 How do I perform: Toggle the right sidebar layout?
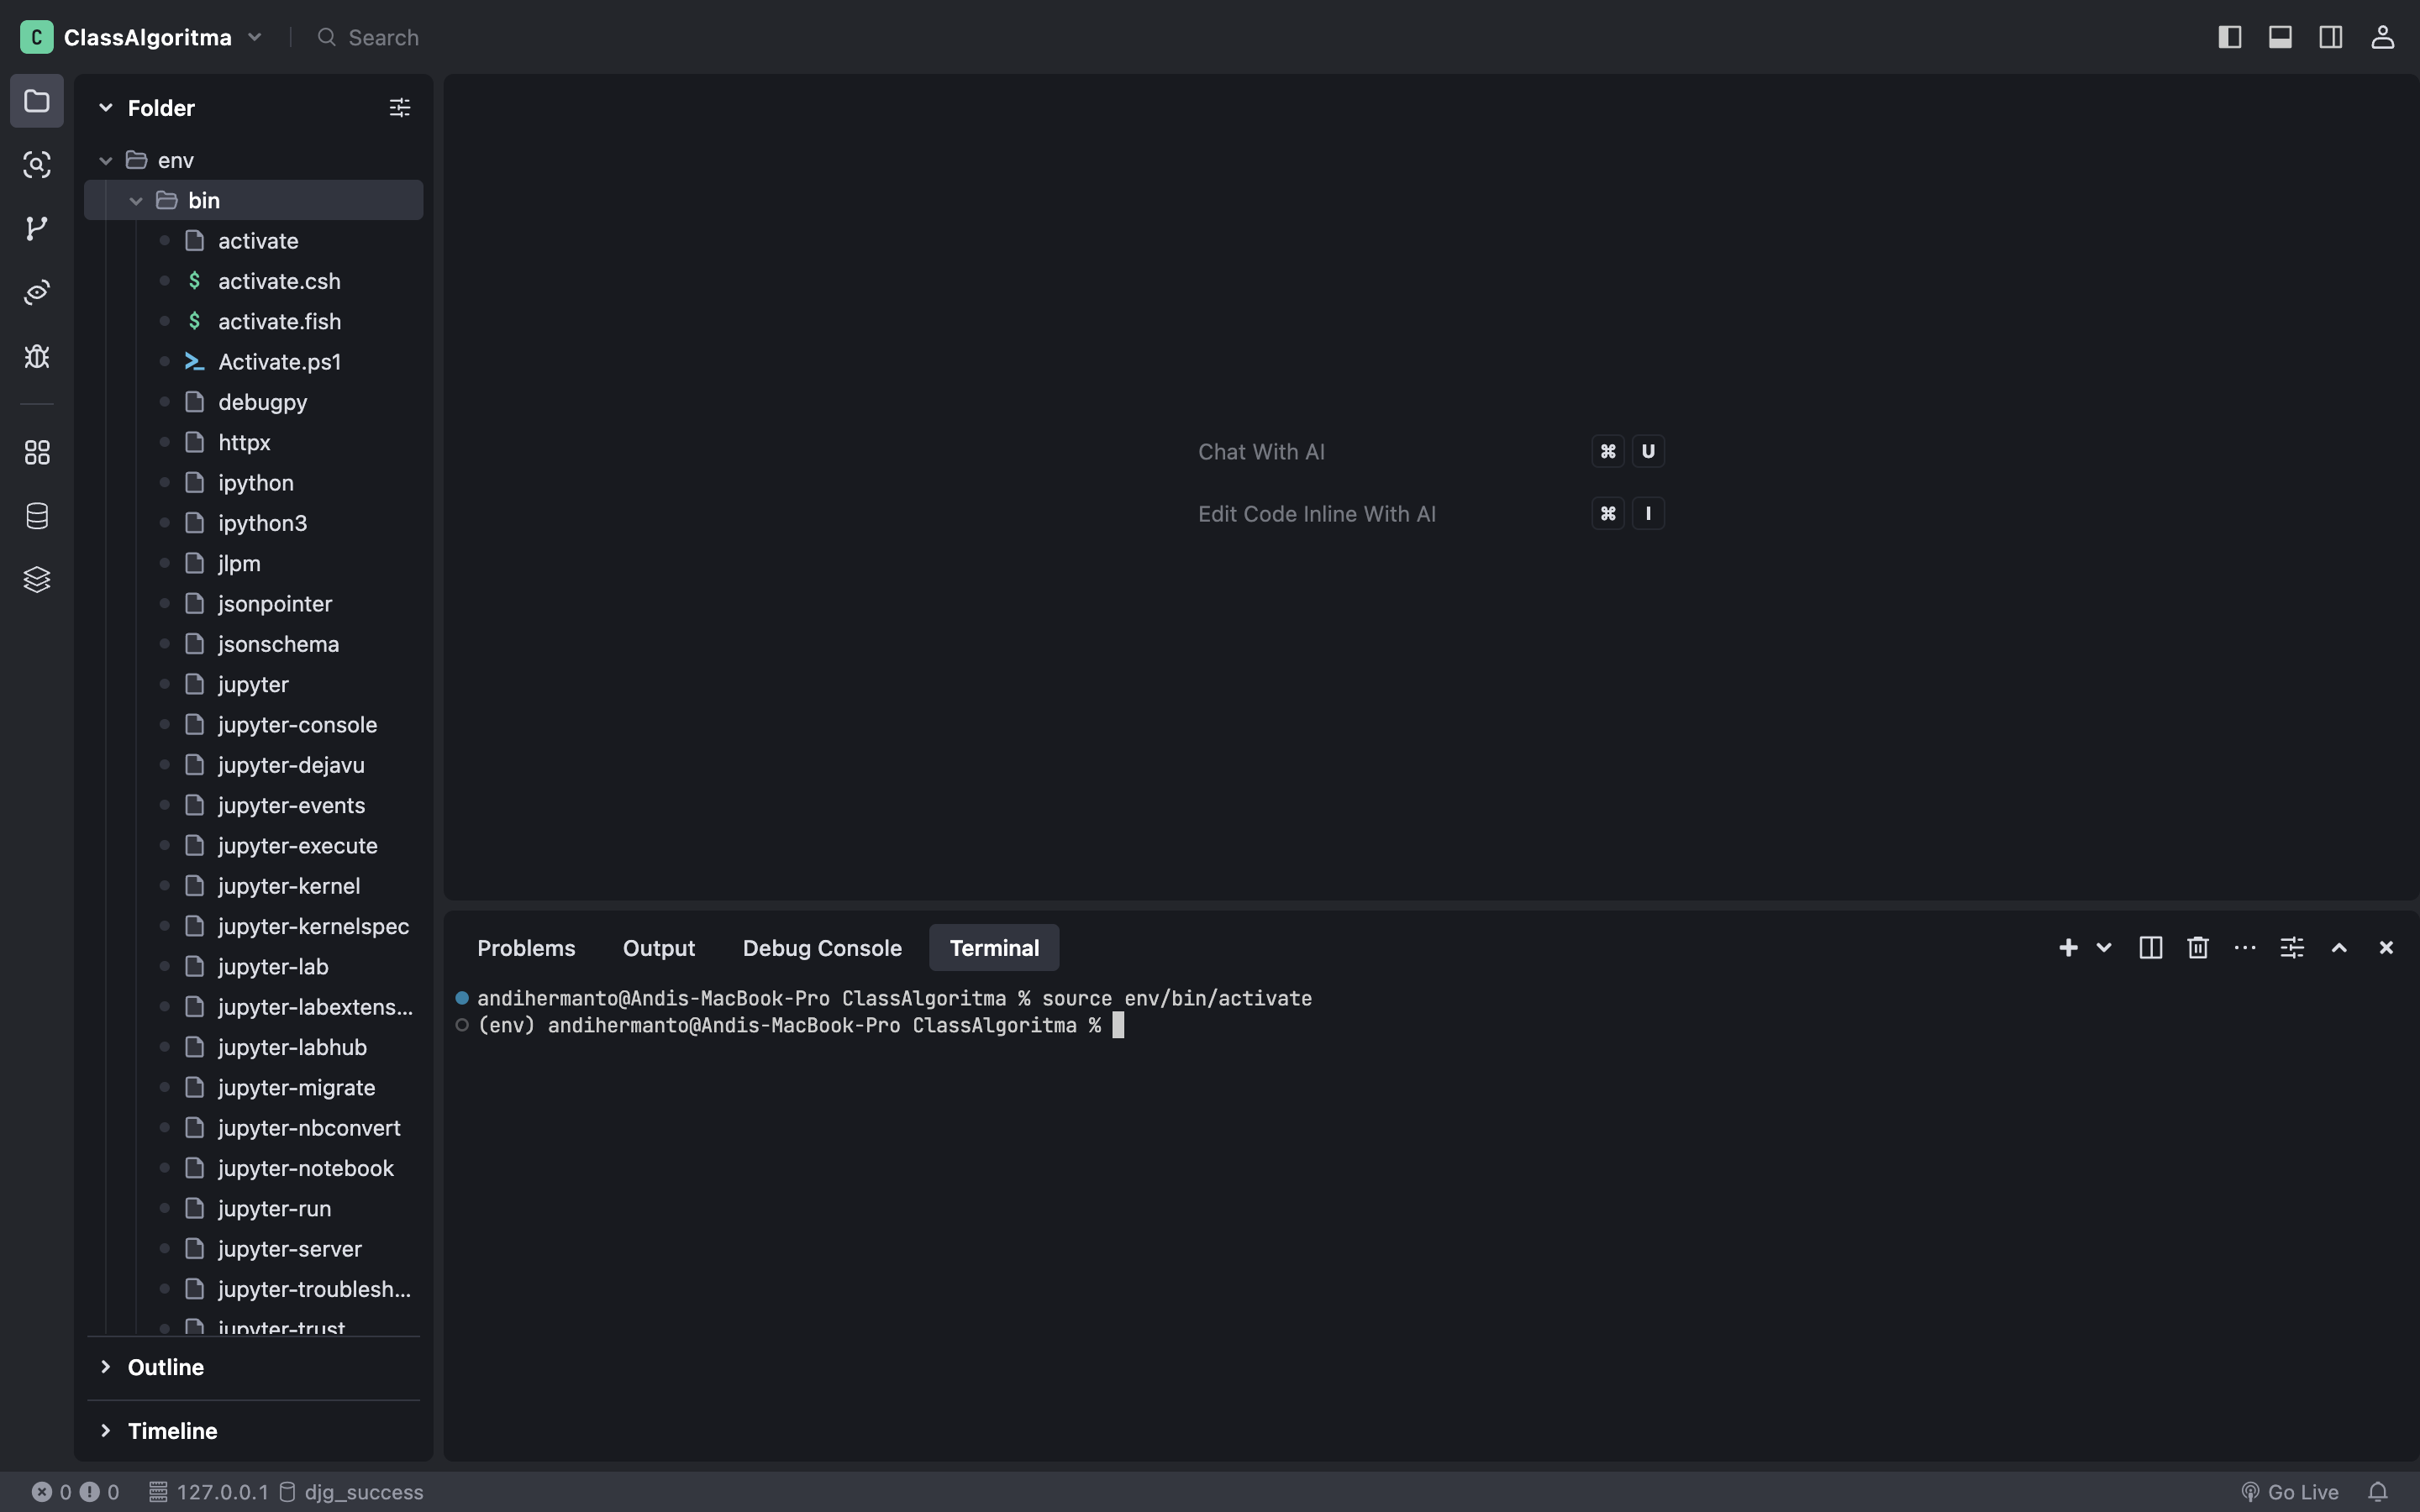(2330, 37)
